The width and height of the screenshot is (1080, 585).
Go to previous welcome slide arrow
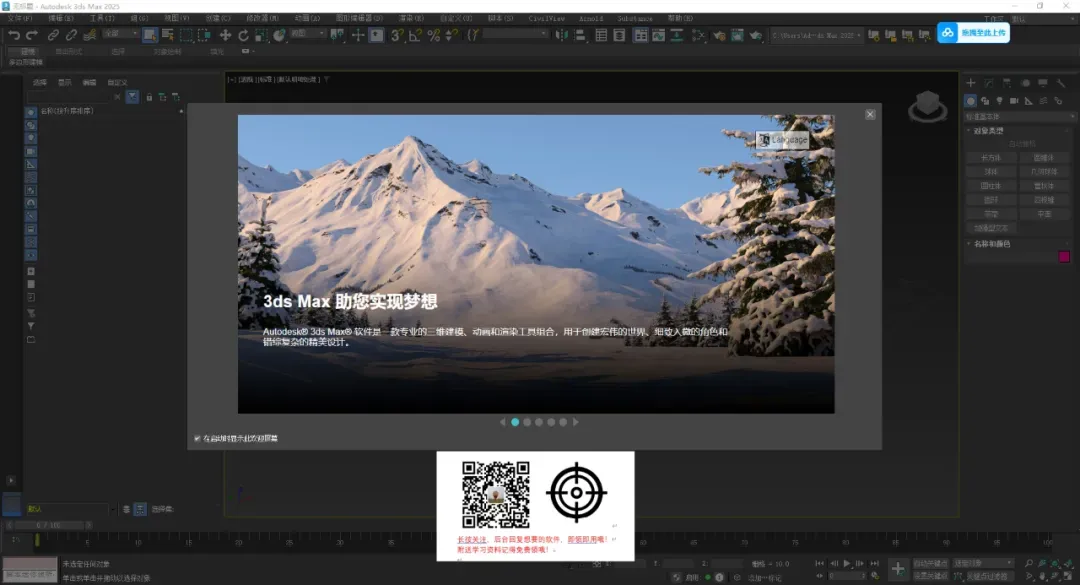[502, 422]
